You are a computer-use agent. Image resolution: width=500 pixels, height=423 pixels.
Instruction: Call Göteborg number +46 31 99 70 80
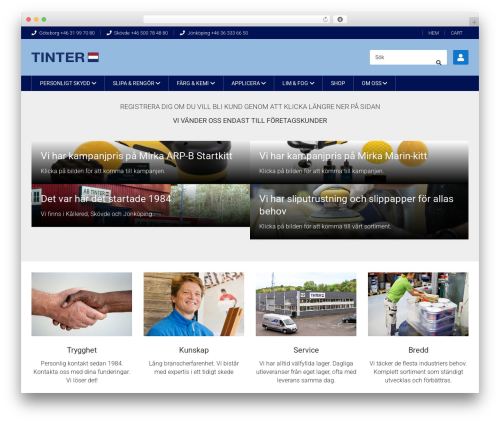[67, 33]
